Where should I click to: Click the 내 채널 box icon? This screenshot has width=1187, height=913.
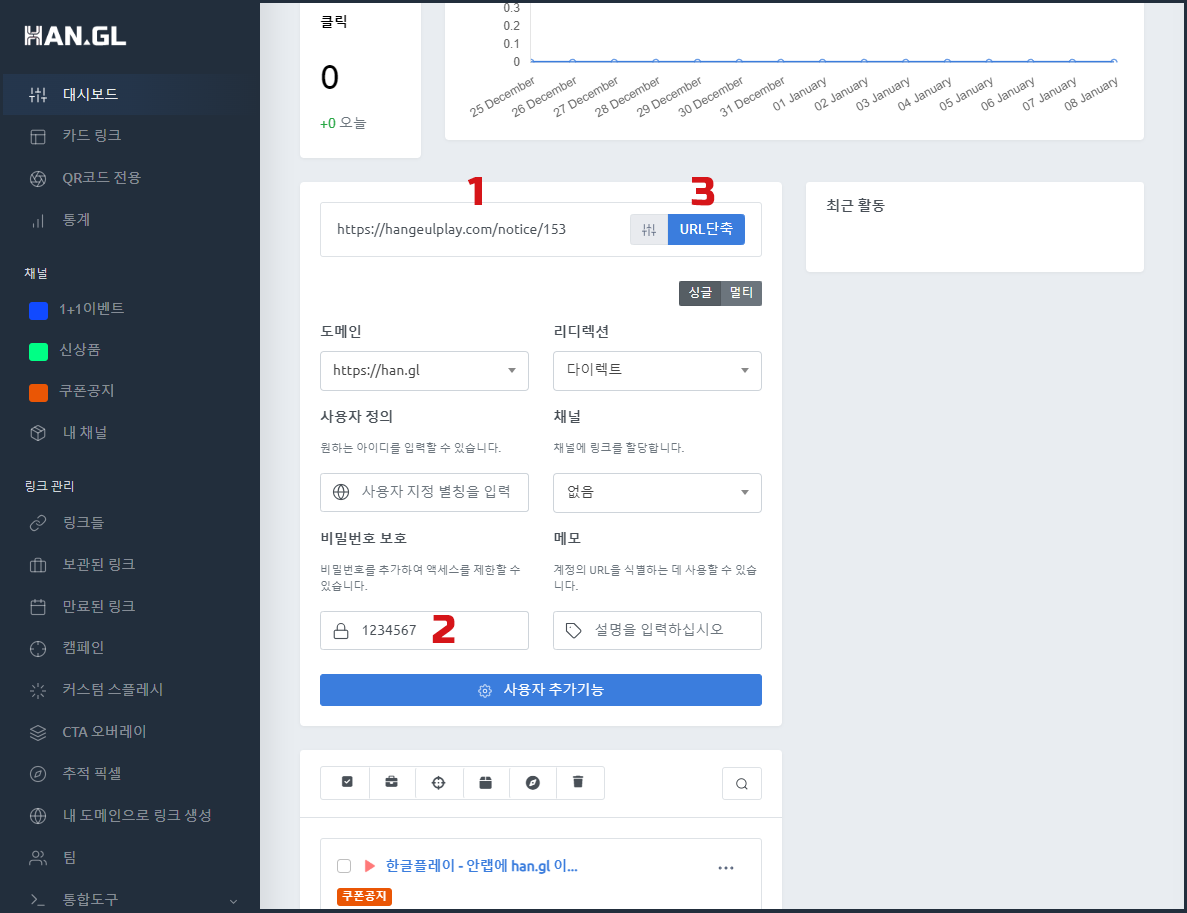point(38,433)
